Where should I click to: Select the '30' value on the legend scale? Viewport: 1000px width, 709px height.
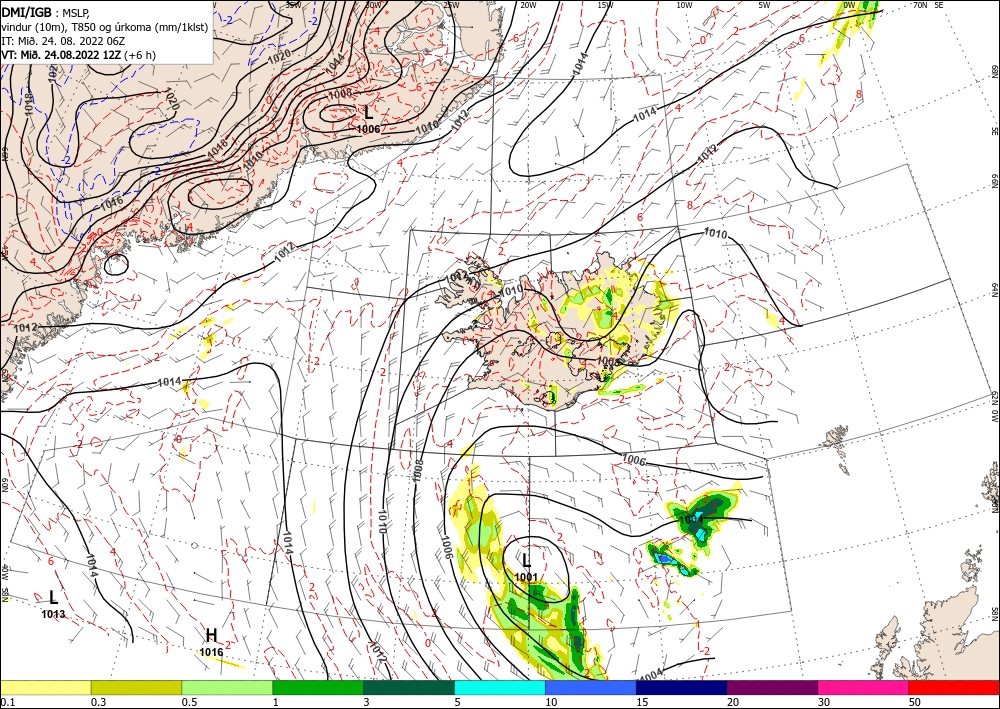pyautogui.click(x=824, y=701)
